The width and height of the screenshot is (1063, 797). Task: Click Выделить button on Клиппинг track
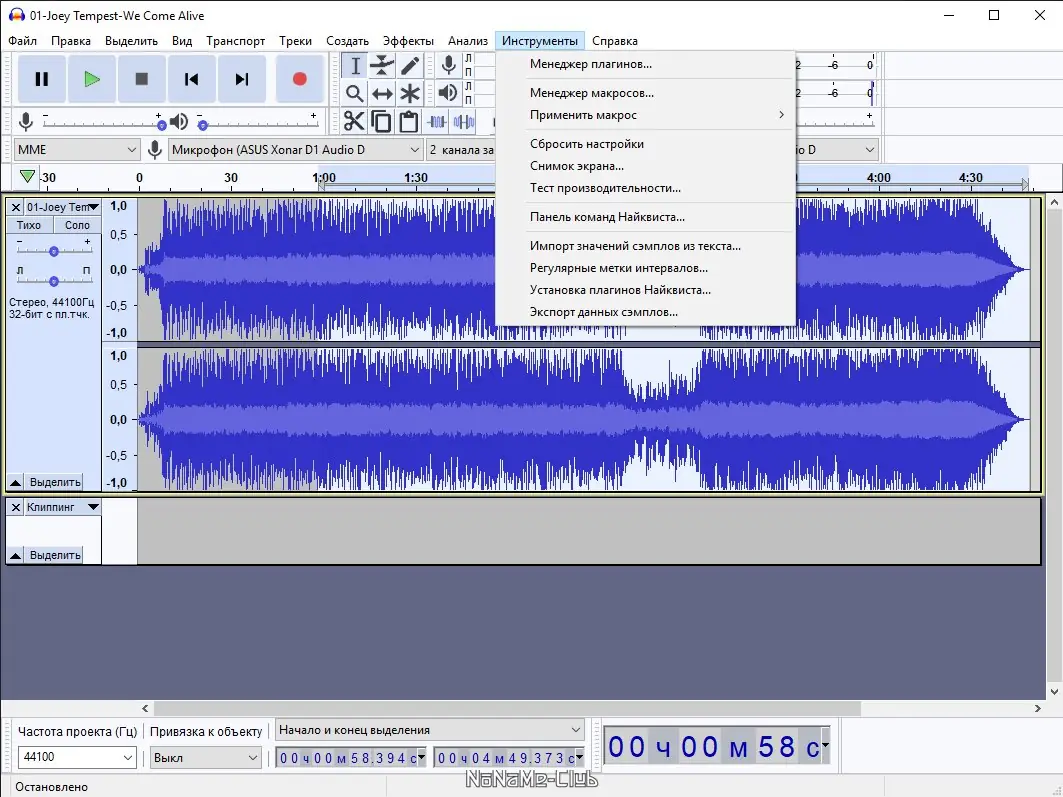(54, 555)
